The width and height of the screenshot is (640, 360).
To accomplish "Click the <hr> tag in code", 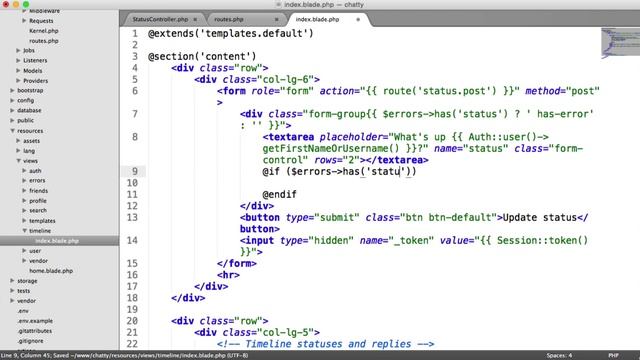I will tap(229, 275).
